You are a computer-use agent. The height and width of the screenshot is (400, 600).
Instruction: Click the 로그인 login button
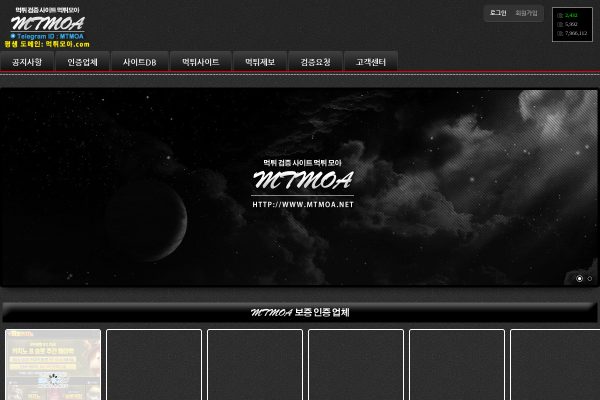point(498,13)
